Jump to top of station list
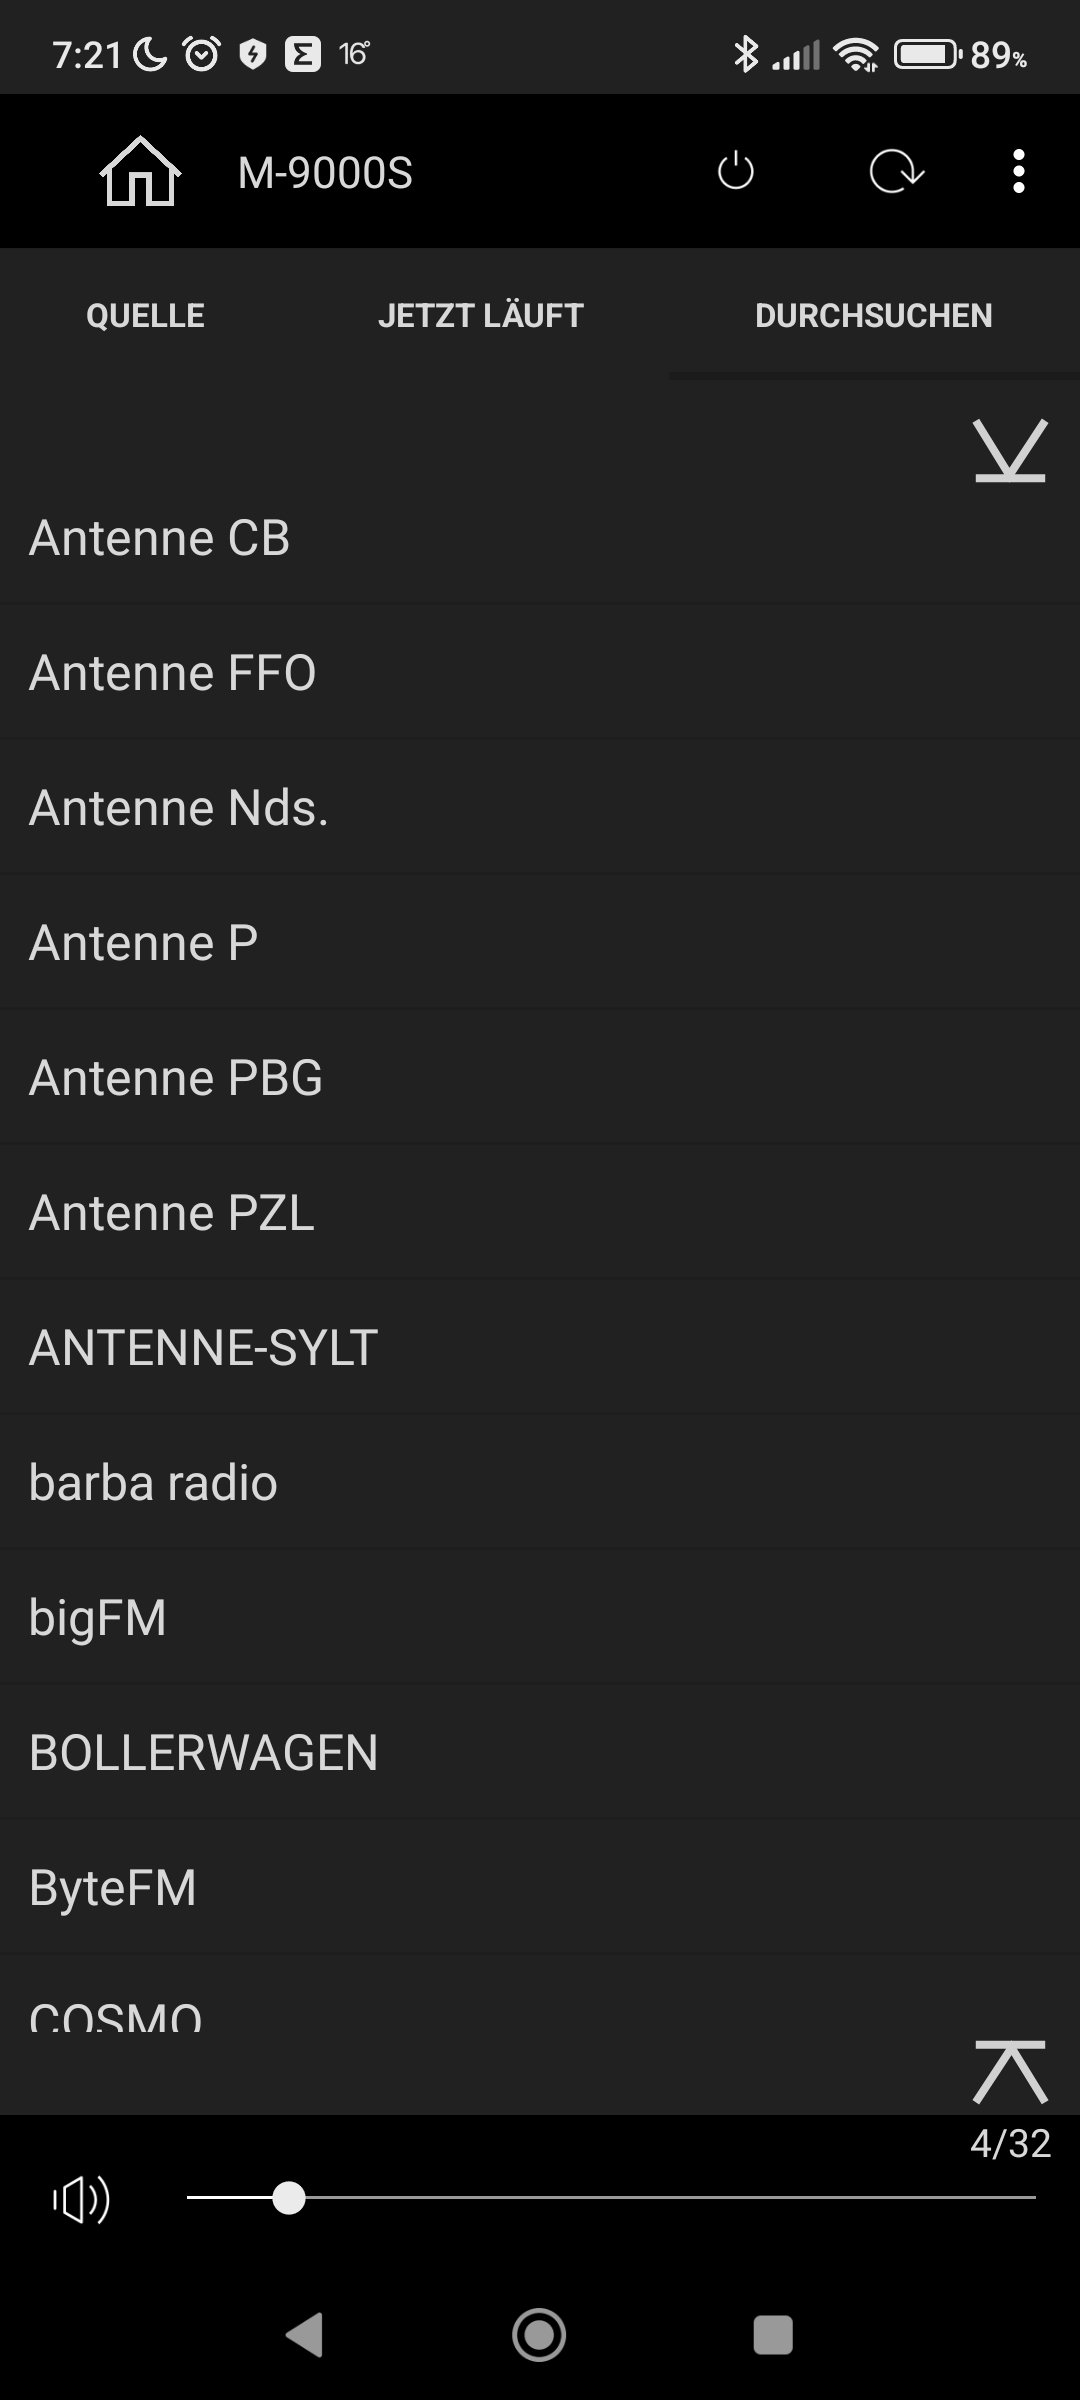This screenshot has height=2400, width=1080. pyautogui.click(x=1010, y=2072)
